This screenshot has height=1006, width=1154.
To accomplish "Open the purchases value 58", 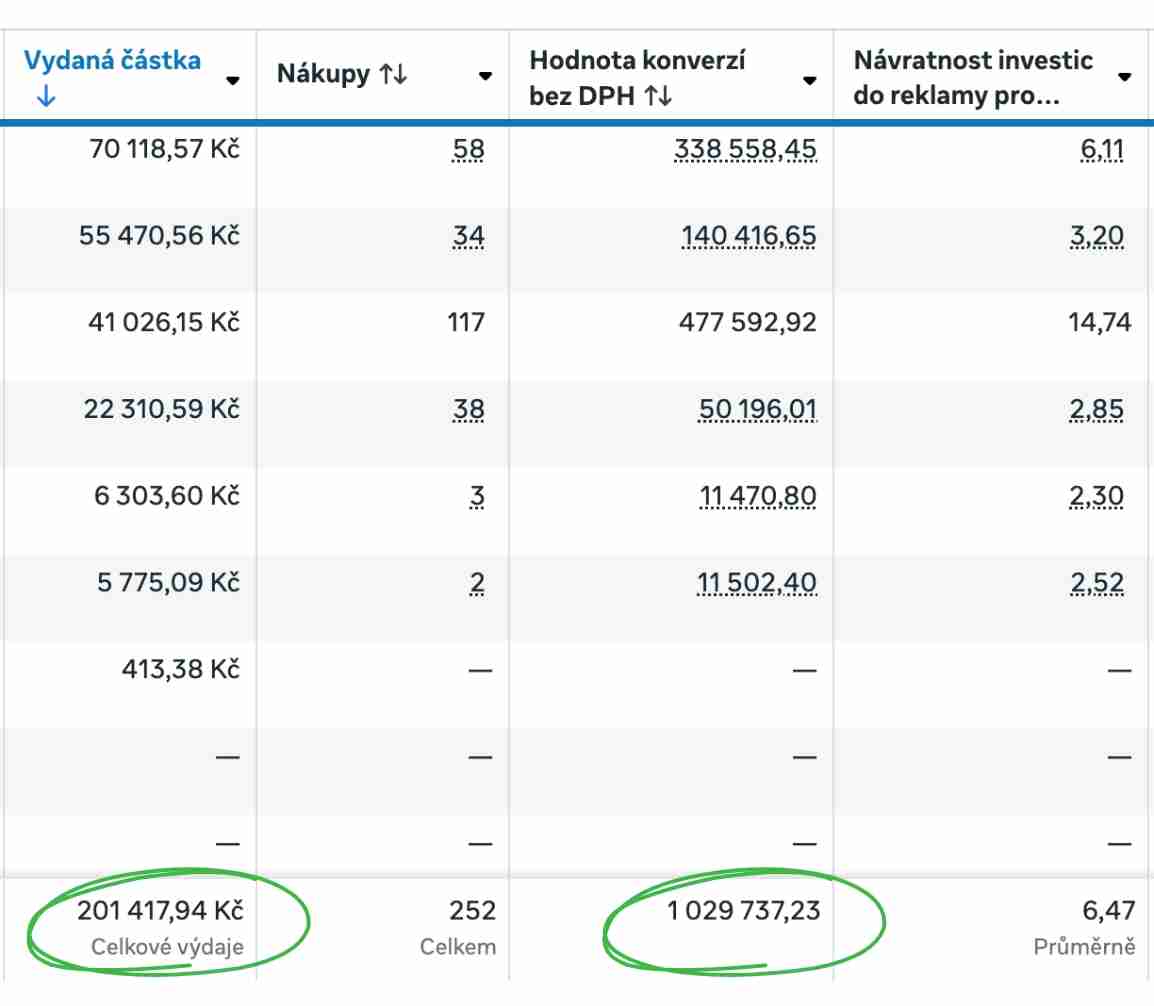I will pos(468,149).
